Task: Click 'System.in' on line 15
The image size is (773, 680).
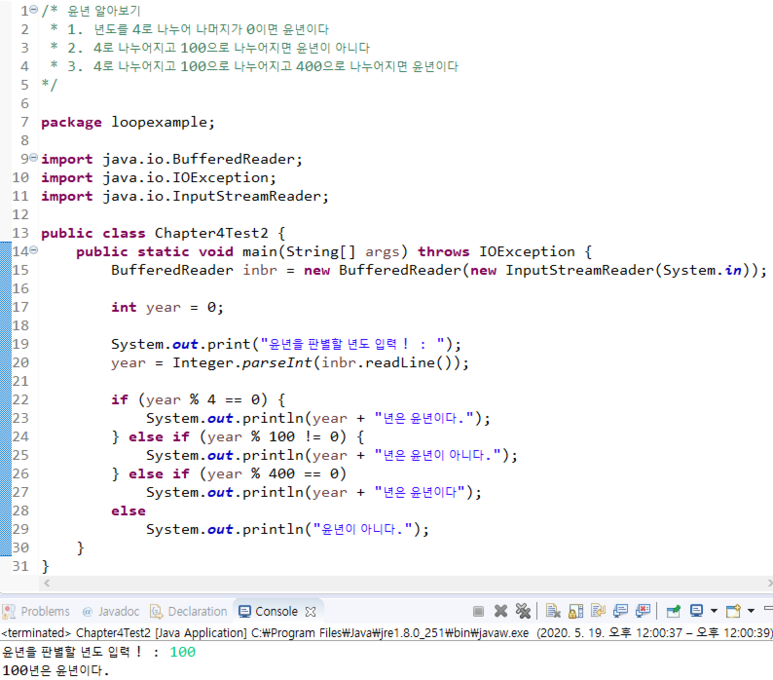Action: 702,270
